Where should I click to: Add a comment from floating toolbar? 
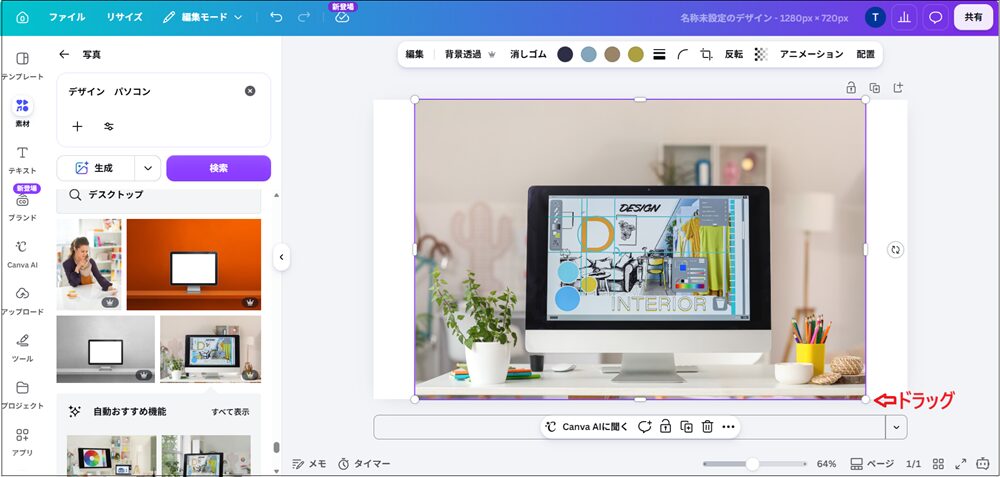click(x=645, y=427)
